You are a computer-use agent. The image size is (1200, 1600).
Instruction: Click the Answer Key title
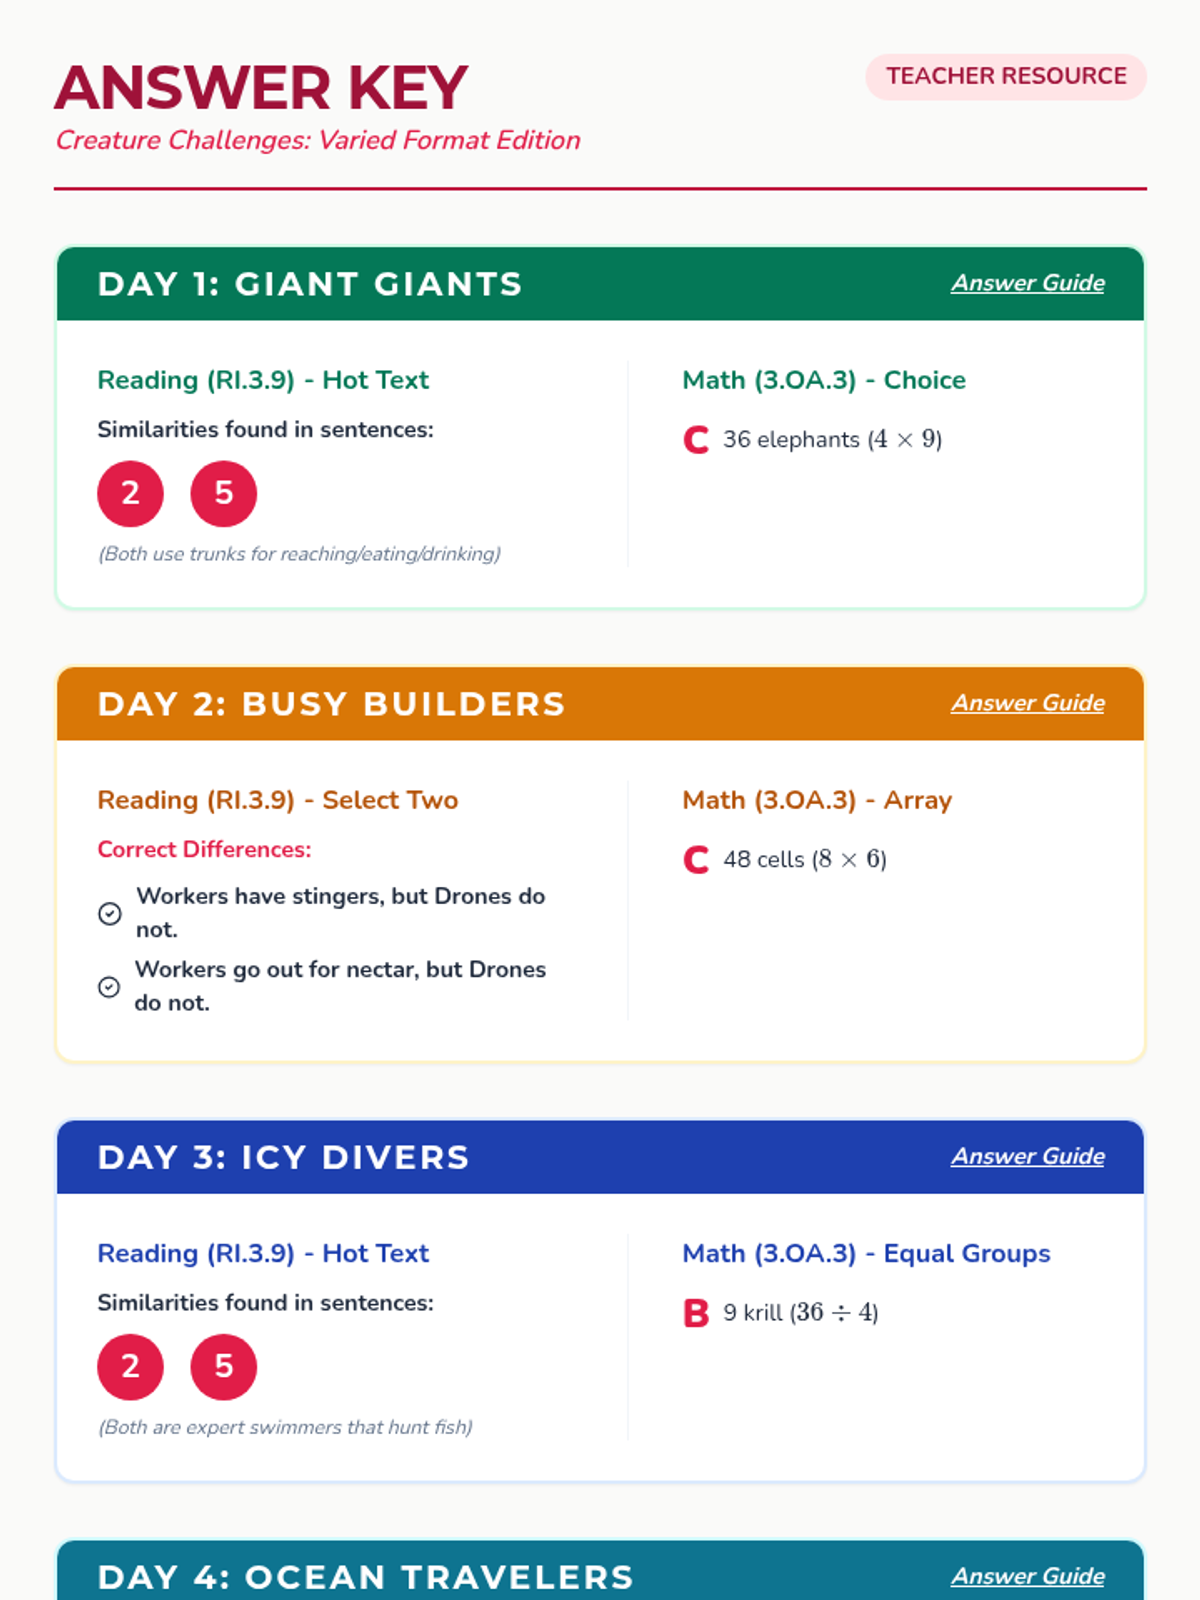pos(262,87)
